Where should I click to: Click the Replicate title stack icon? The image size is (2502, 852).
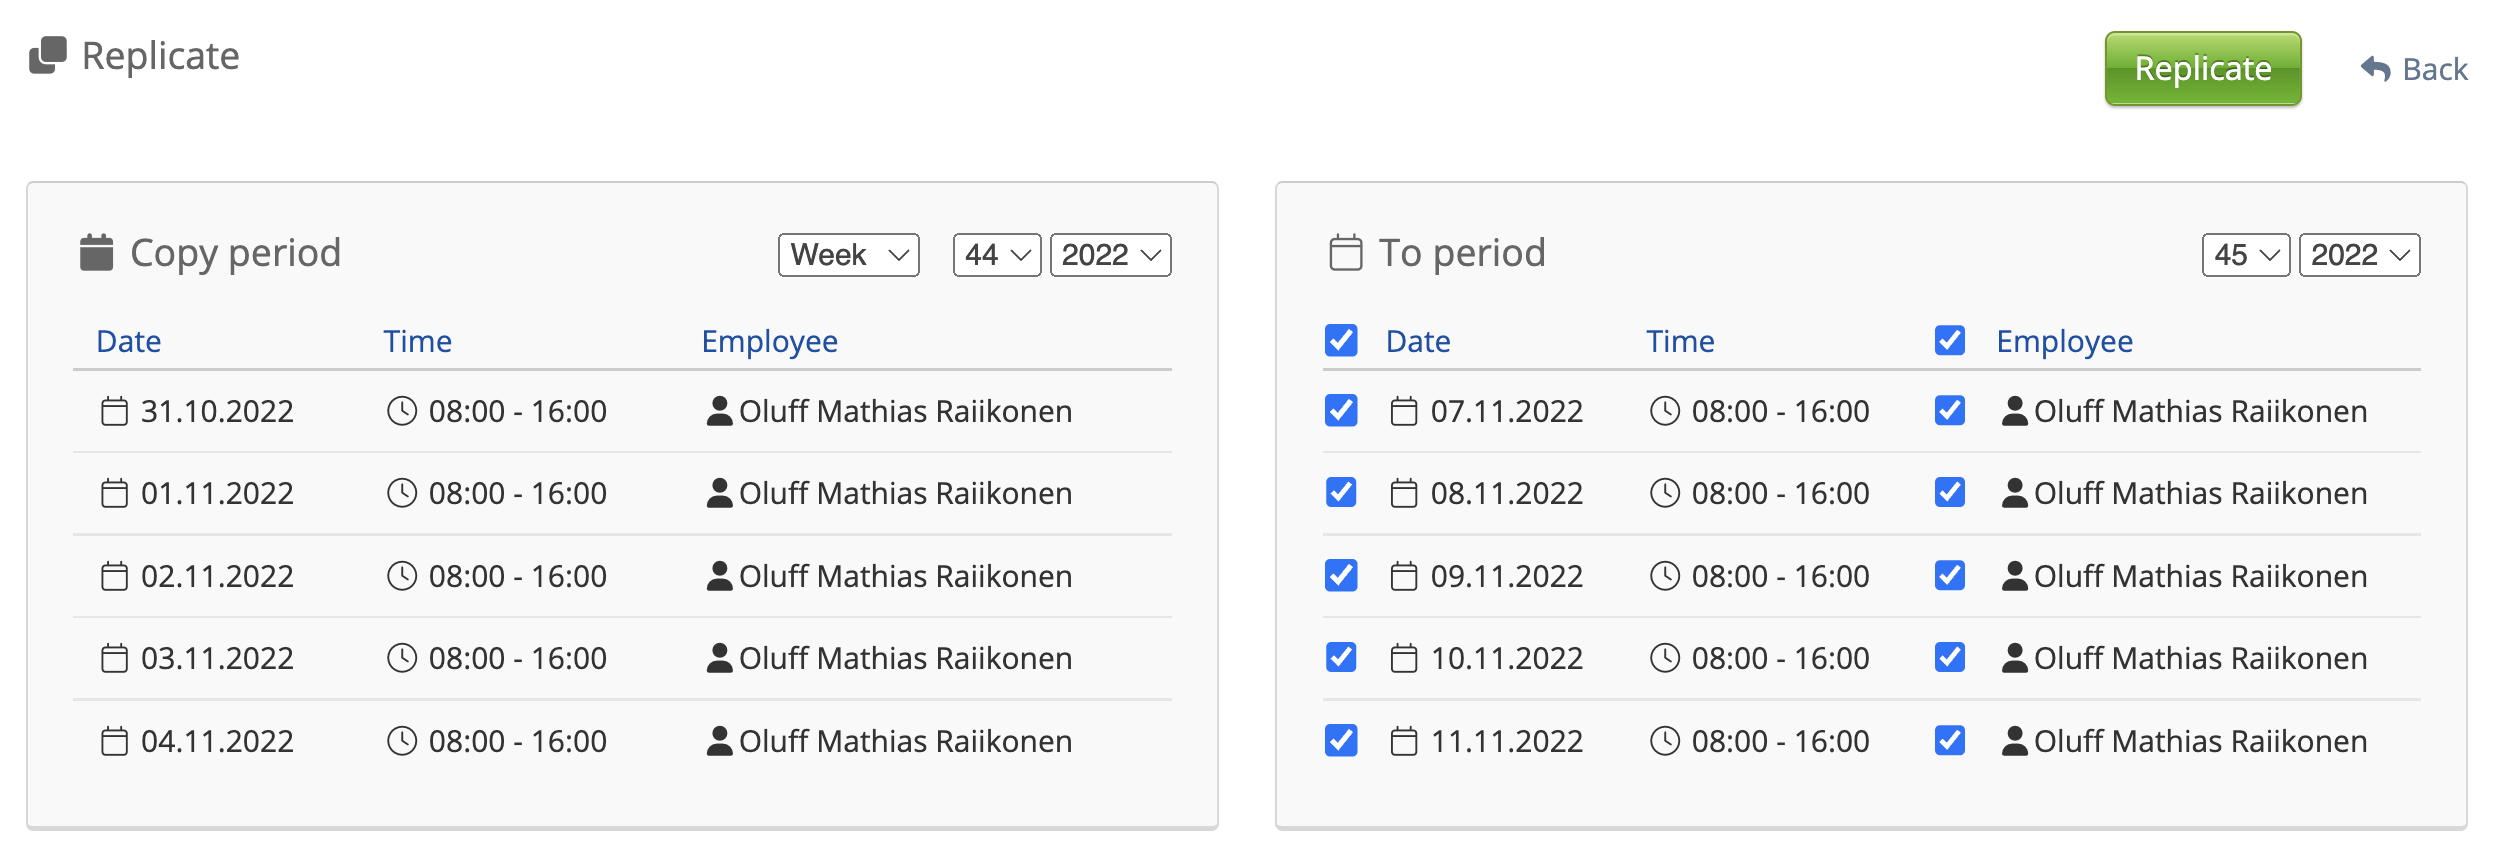point(48,55)
